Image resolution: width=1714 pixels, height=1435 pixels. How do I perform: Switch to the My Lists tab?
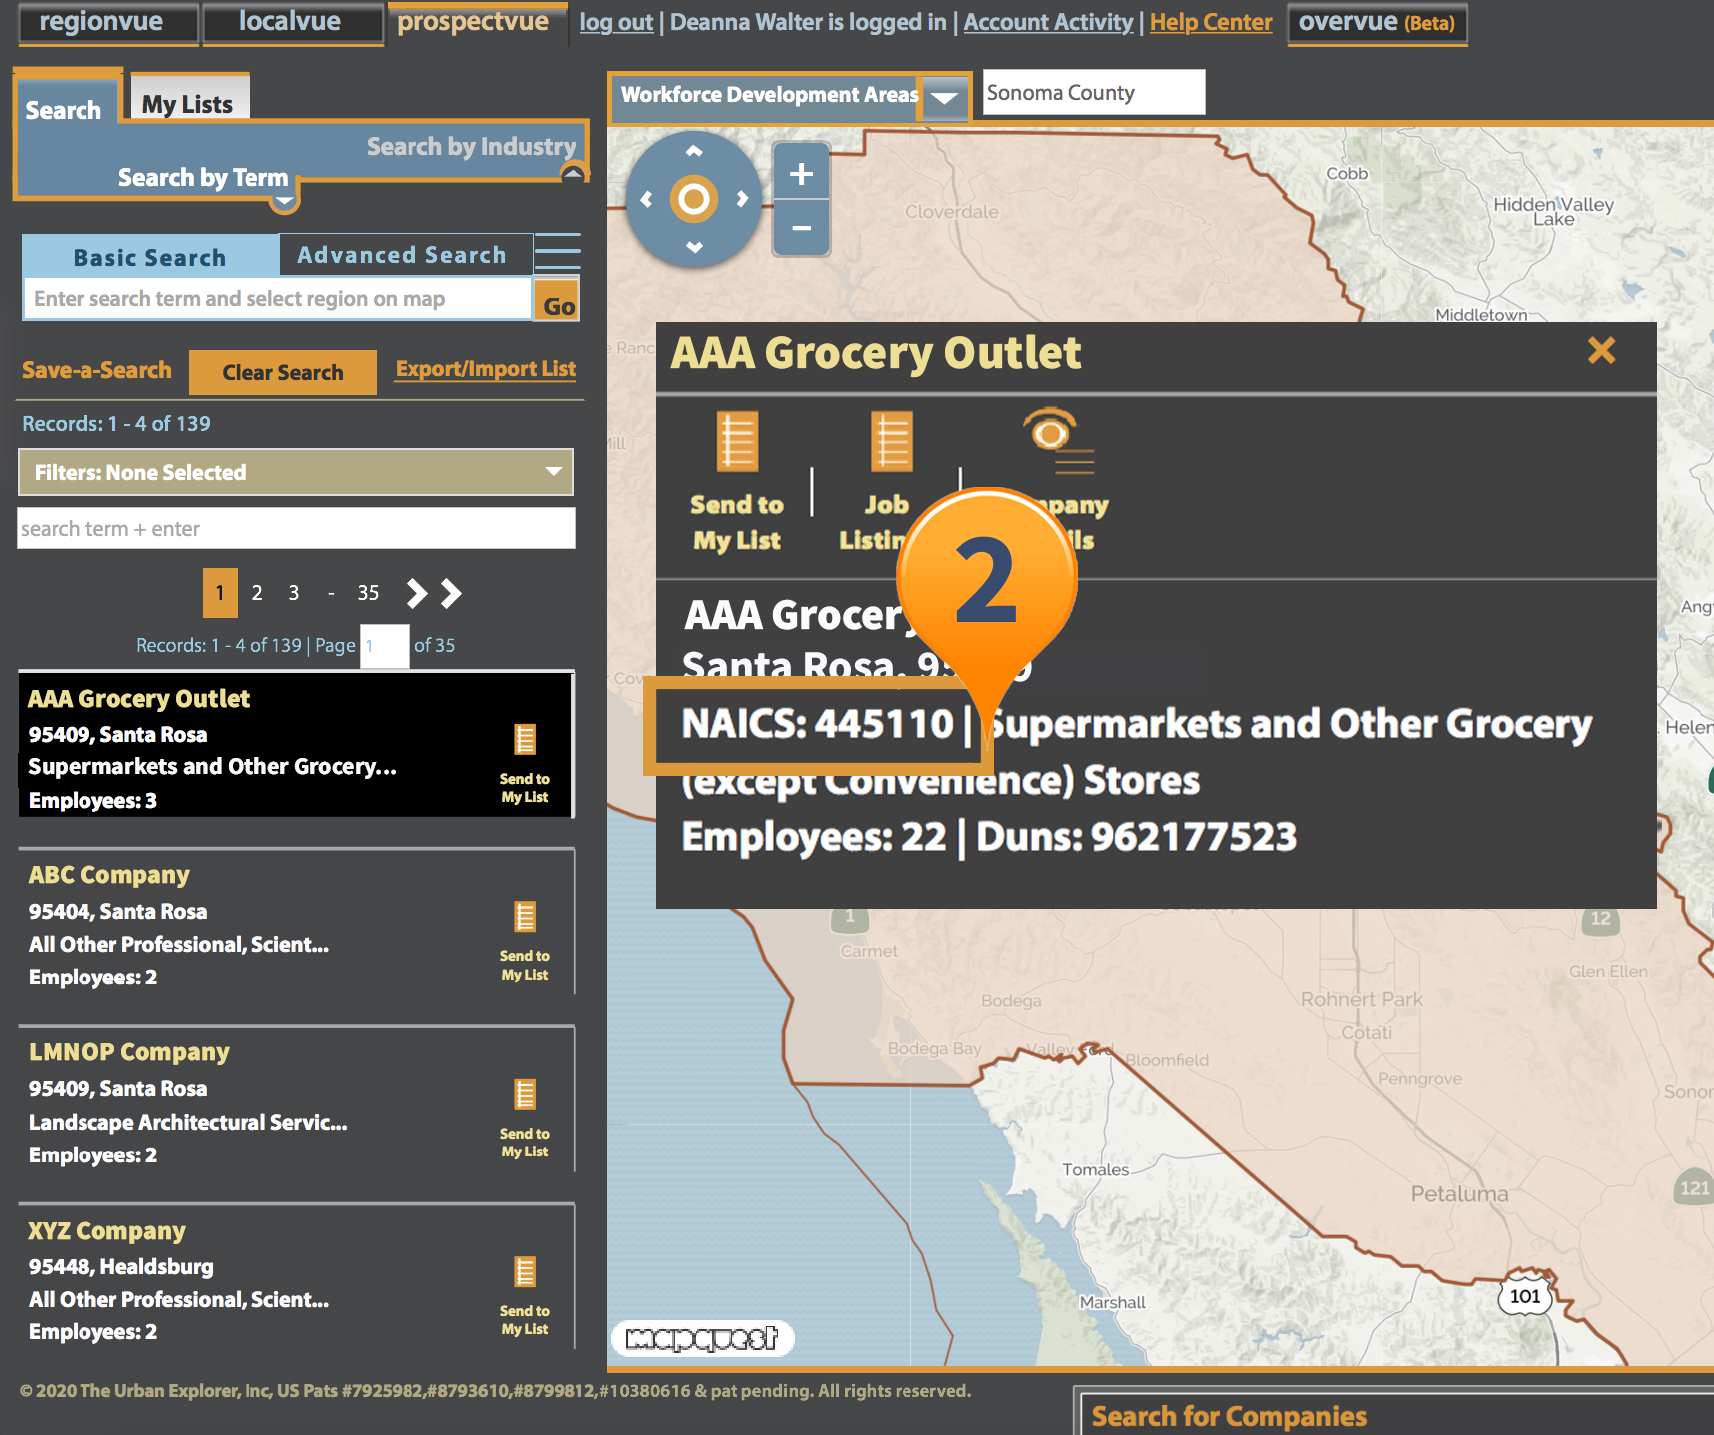coord(188,103)
